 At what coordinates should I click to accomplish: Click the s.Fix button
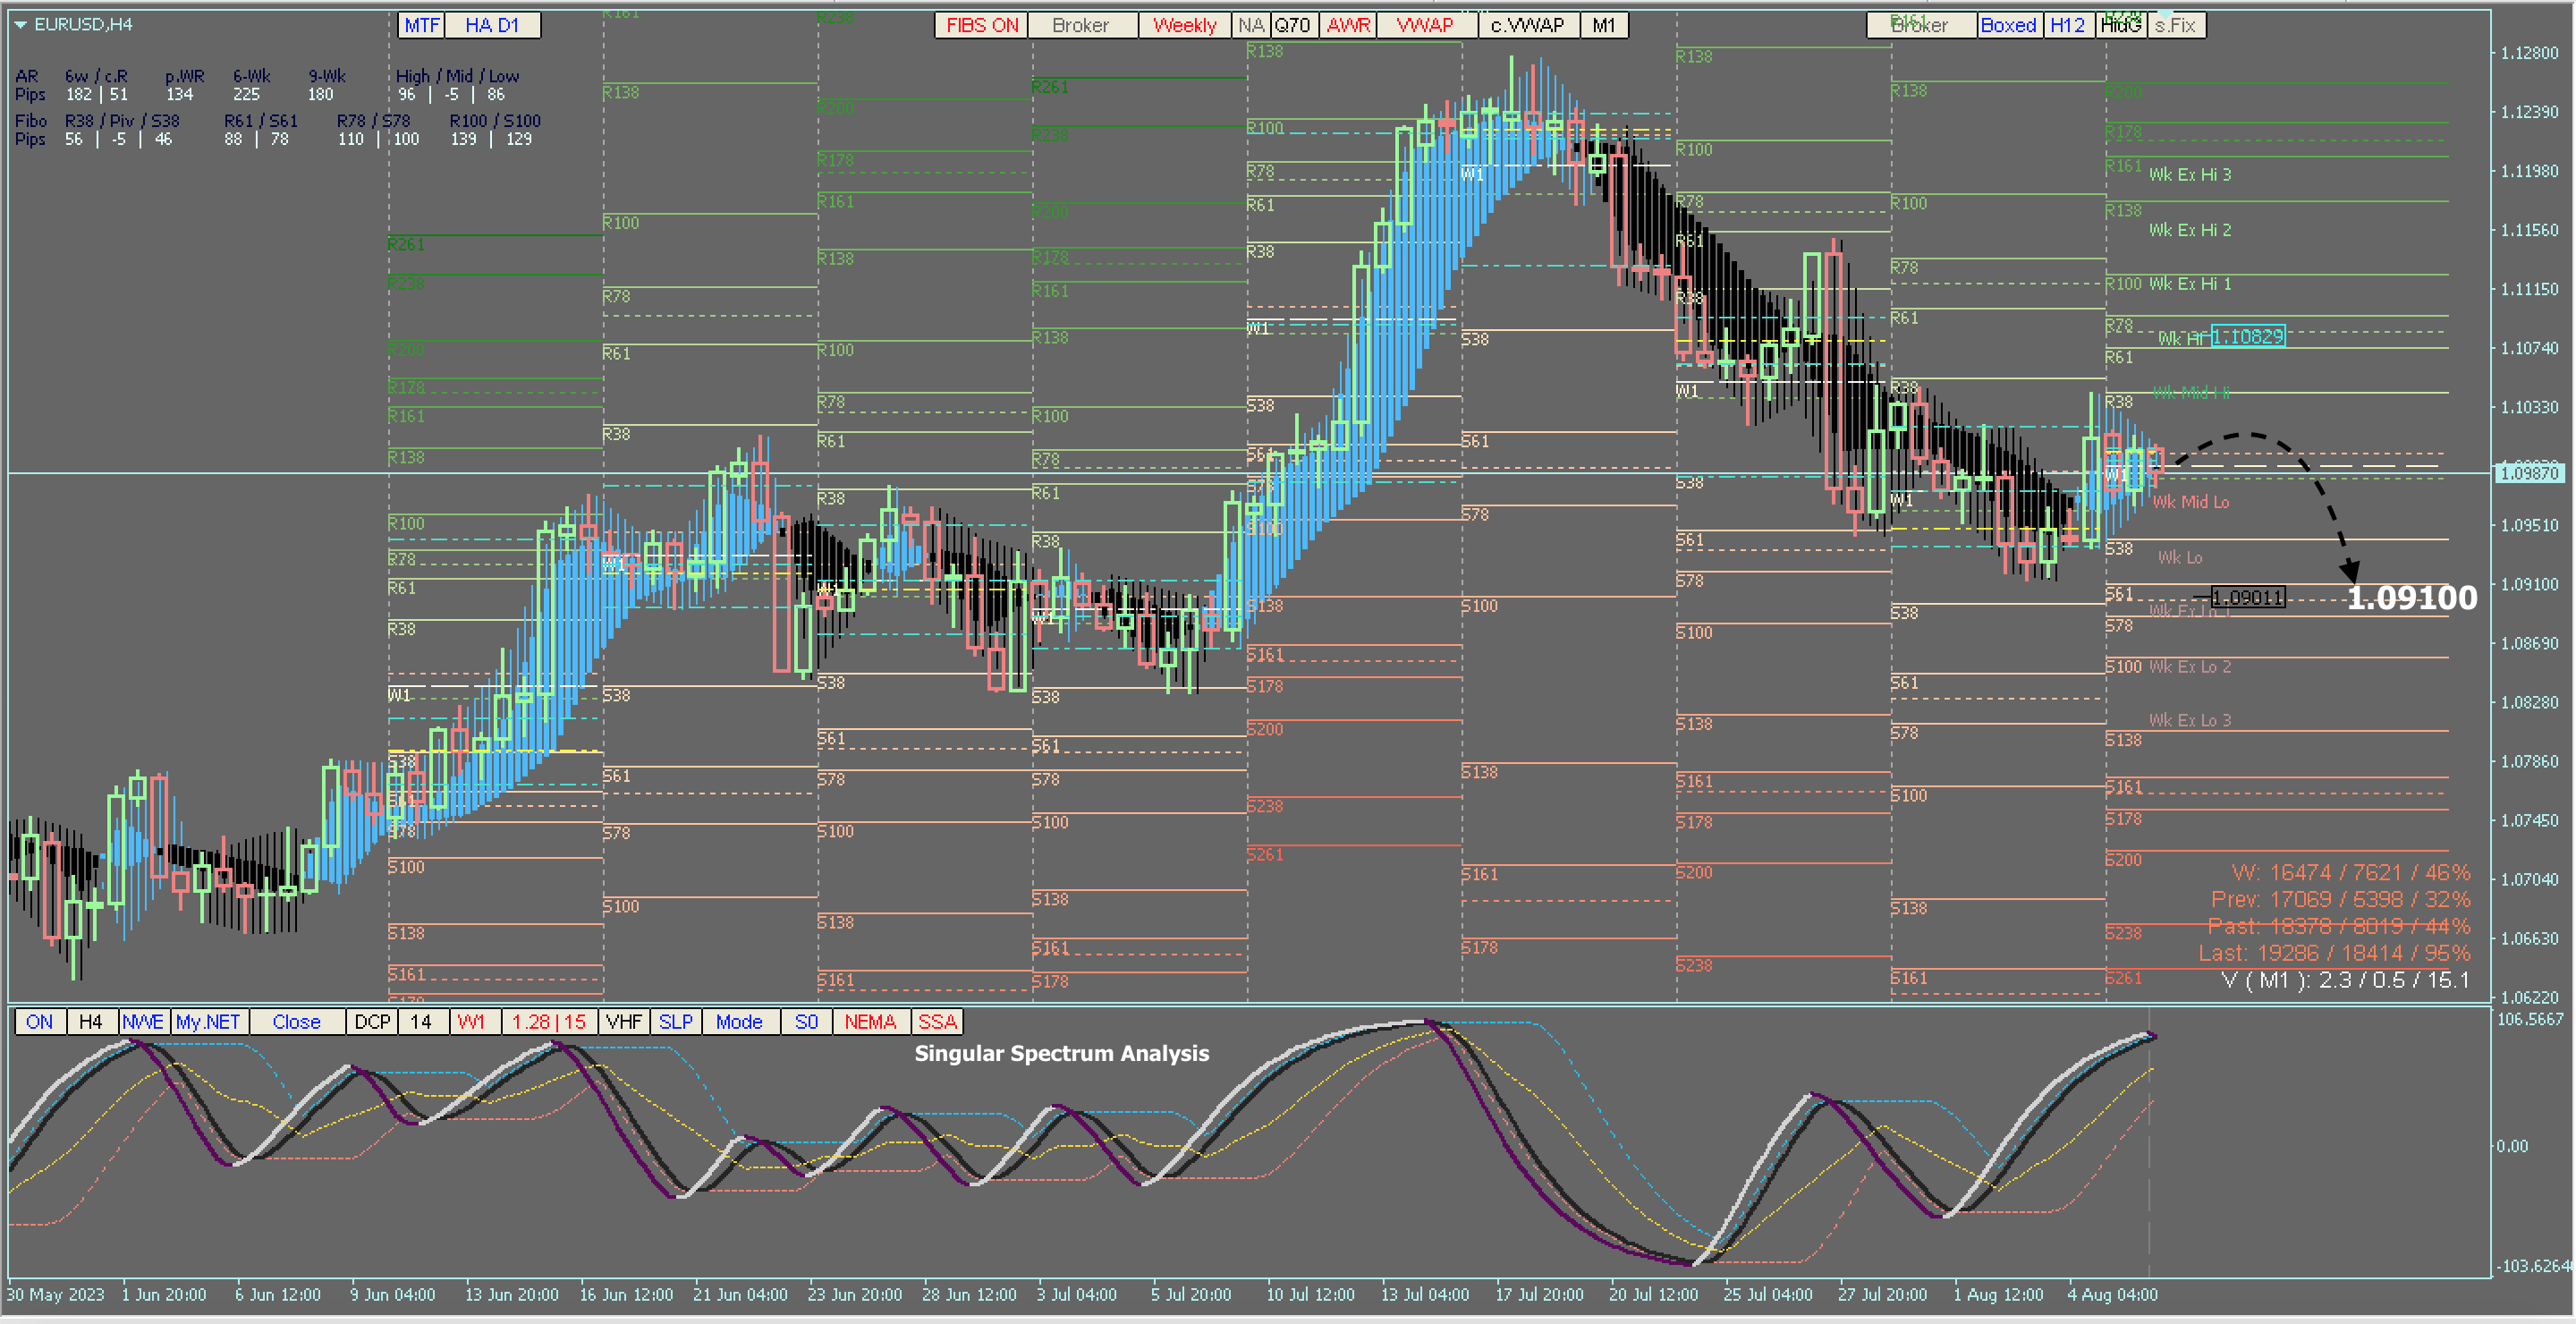tap(2175, 25)
